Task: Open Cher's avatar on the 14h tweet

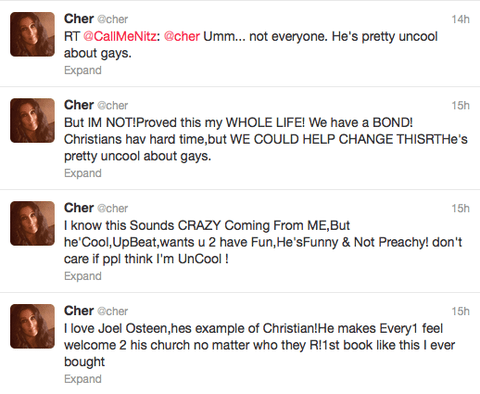Action: pyautogui.click(x=32, y=34)
